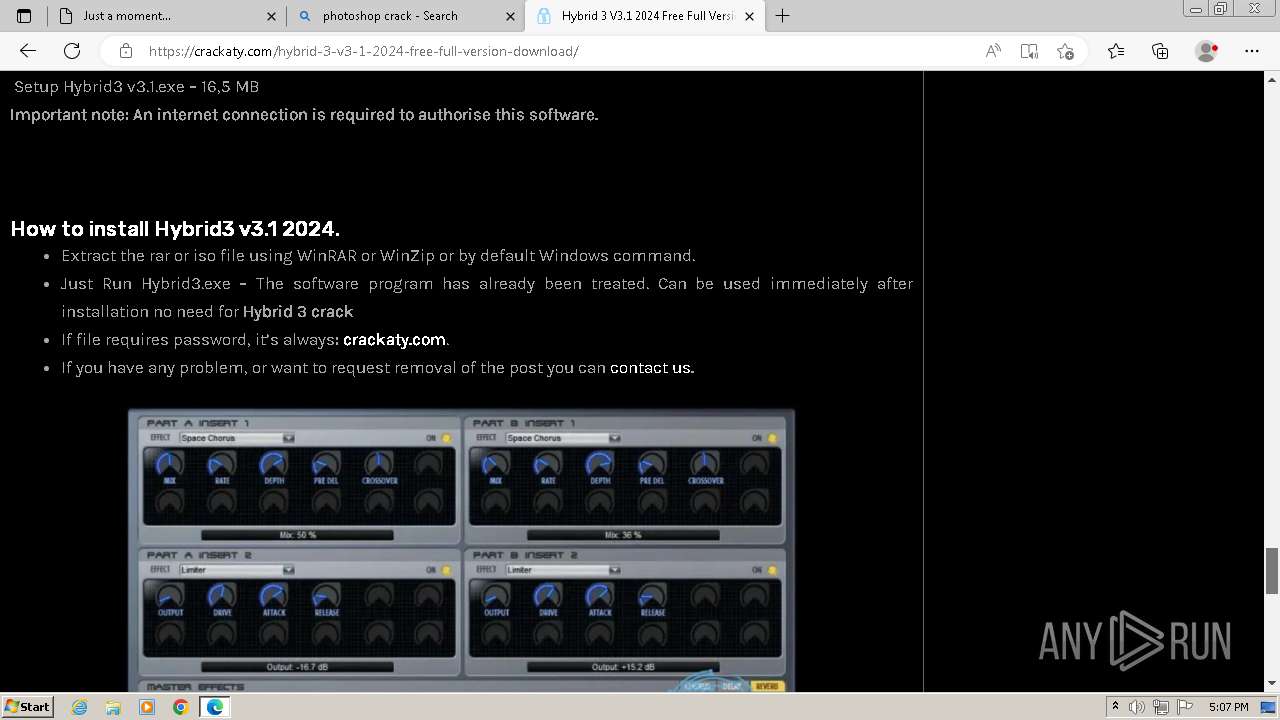Close the Hybrid 3 V3.1 2024 tab
The height and width of the screenshot is (720, 1280).
pos(750,16)
